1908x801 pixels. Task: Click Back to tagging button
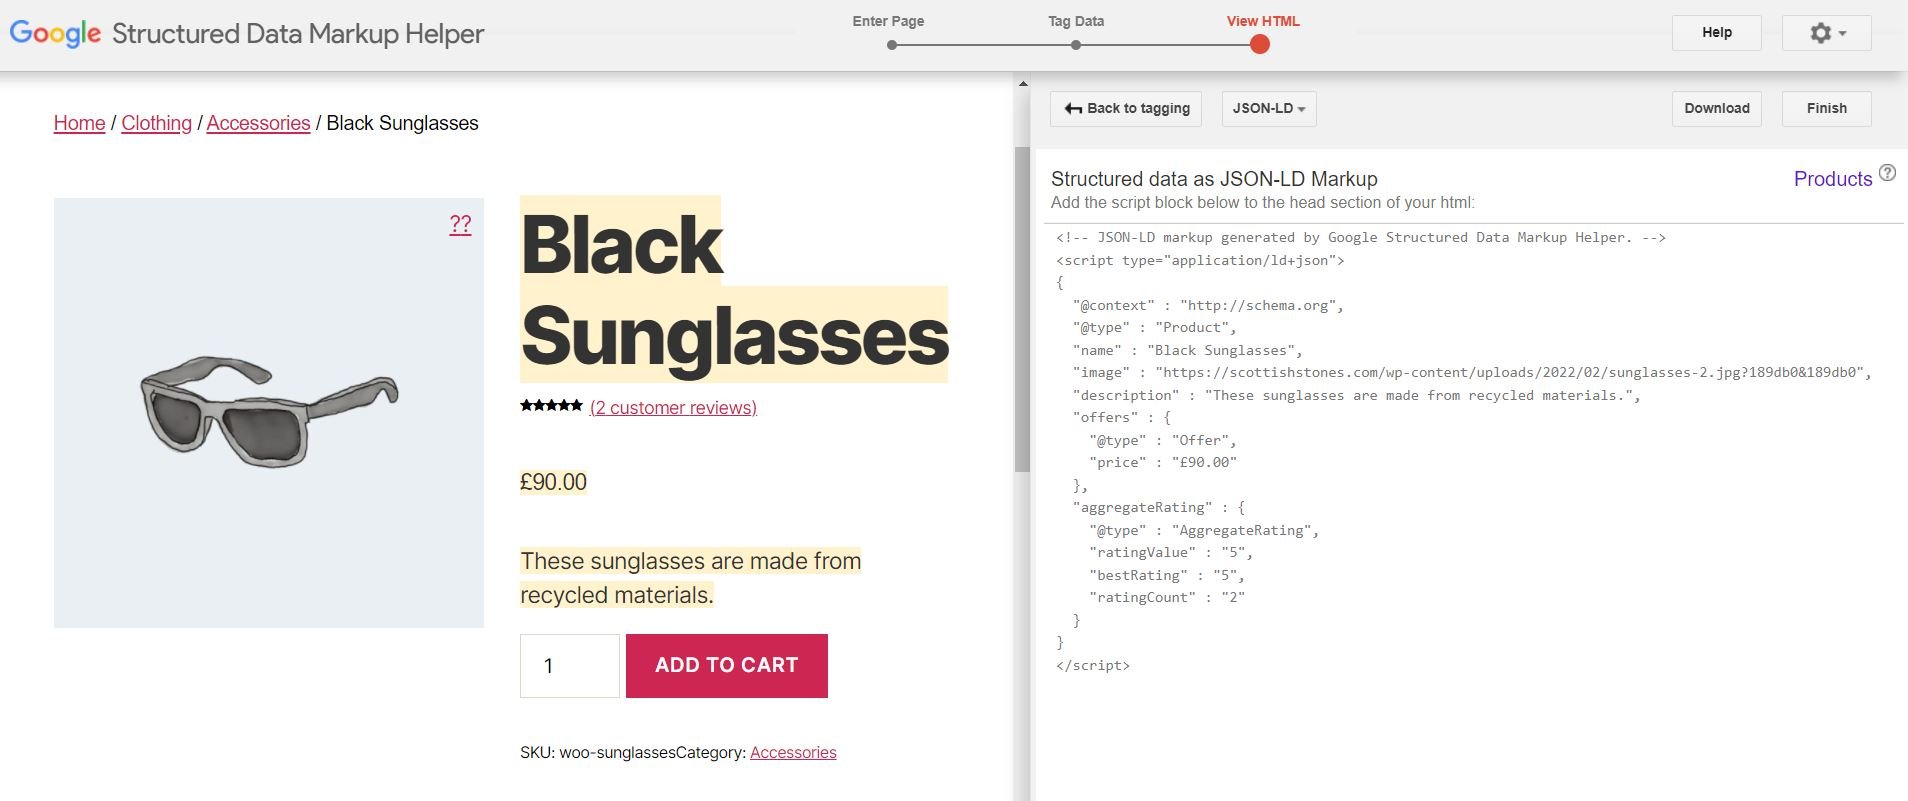click(1126, 109)
